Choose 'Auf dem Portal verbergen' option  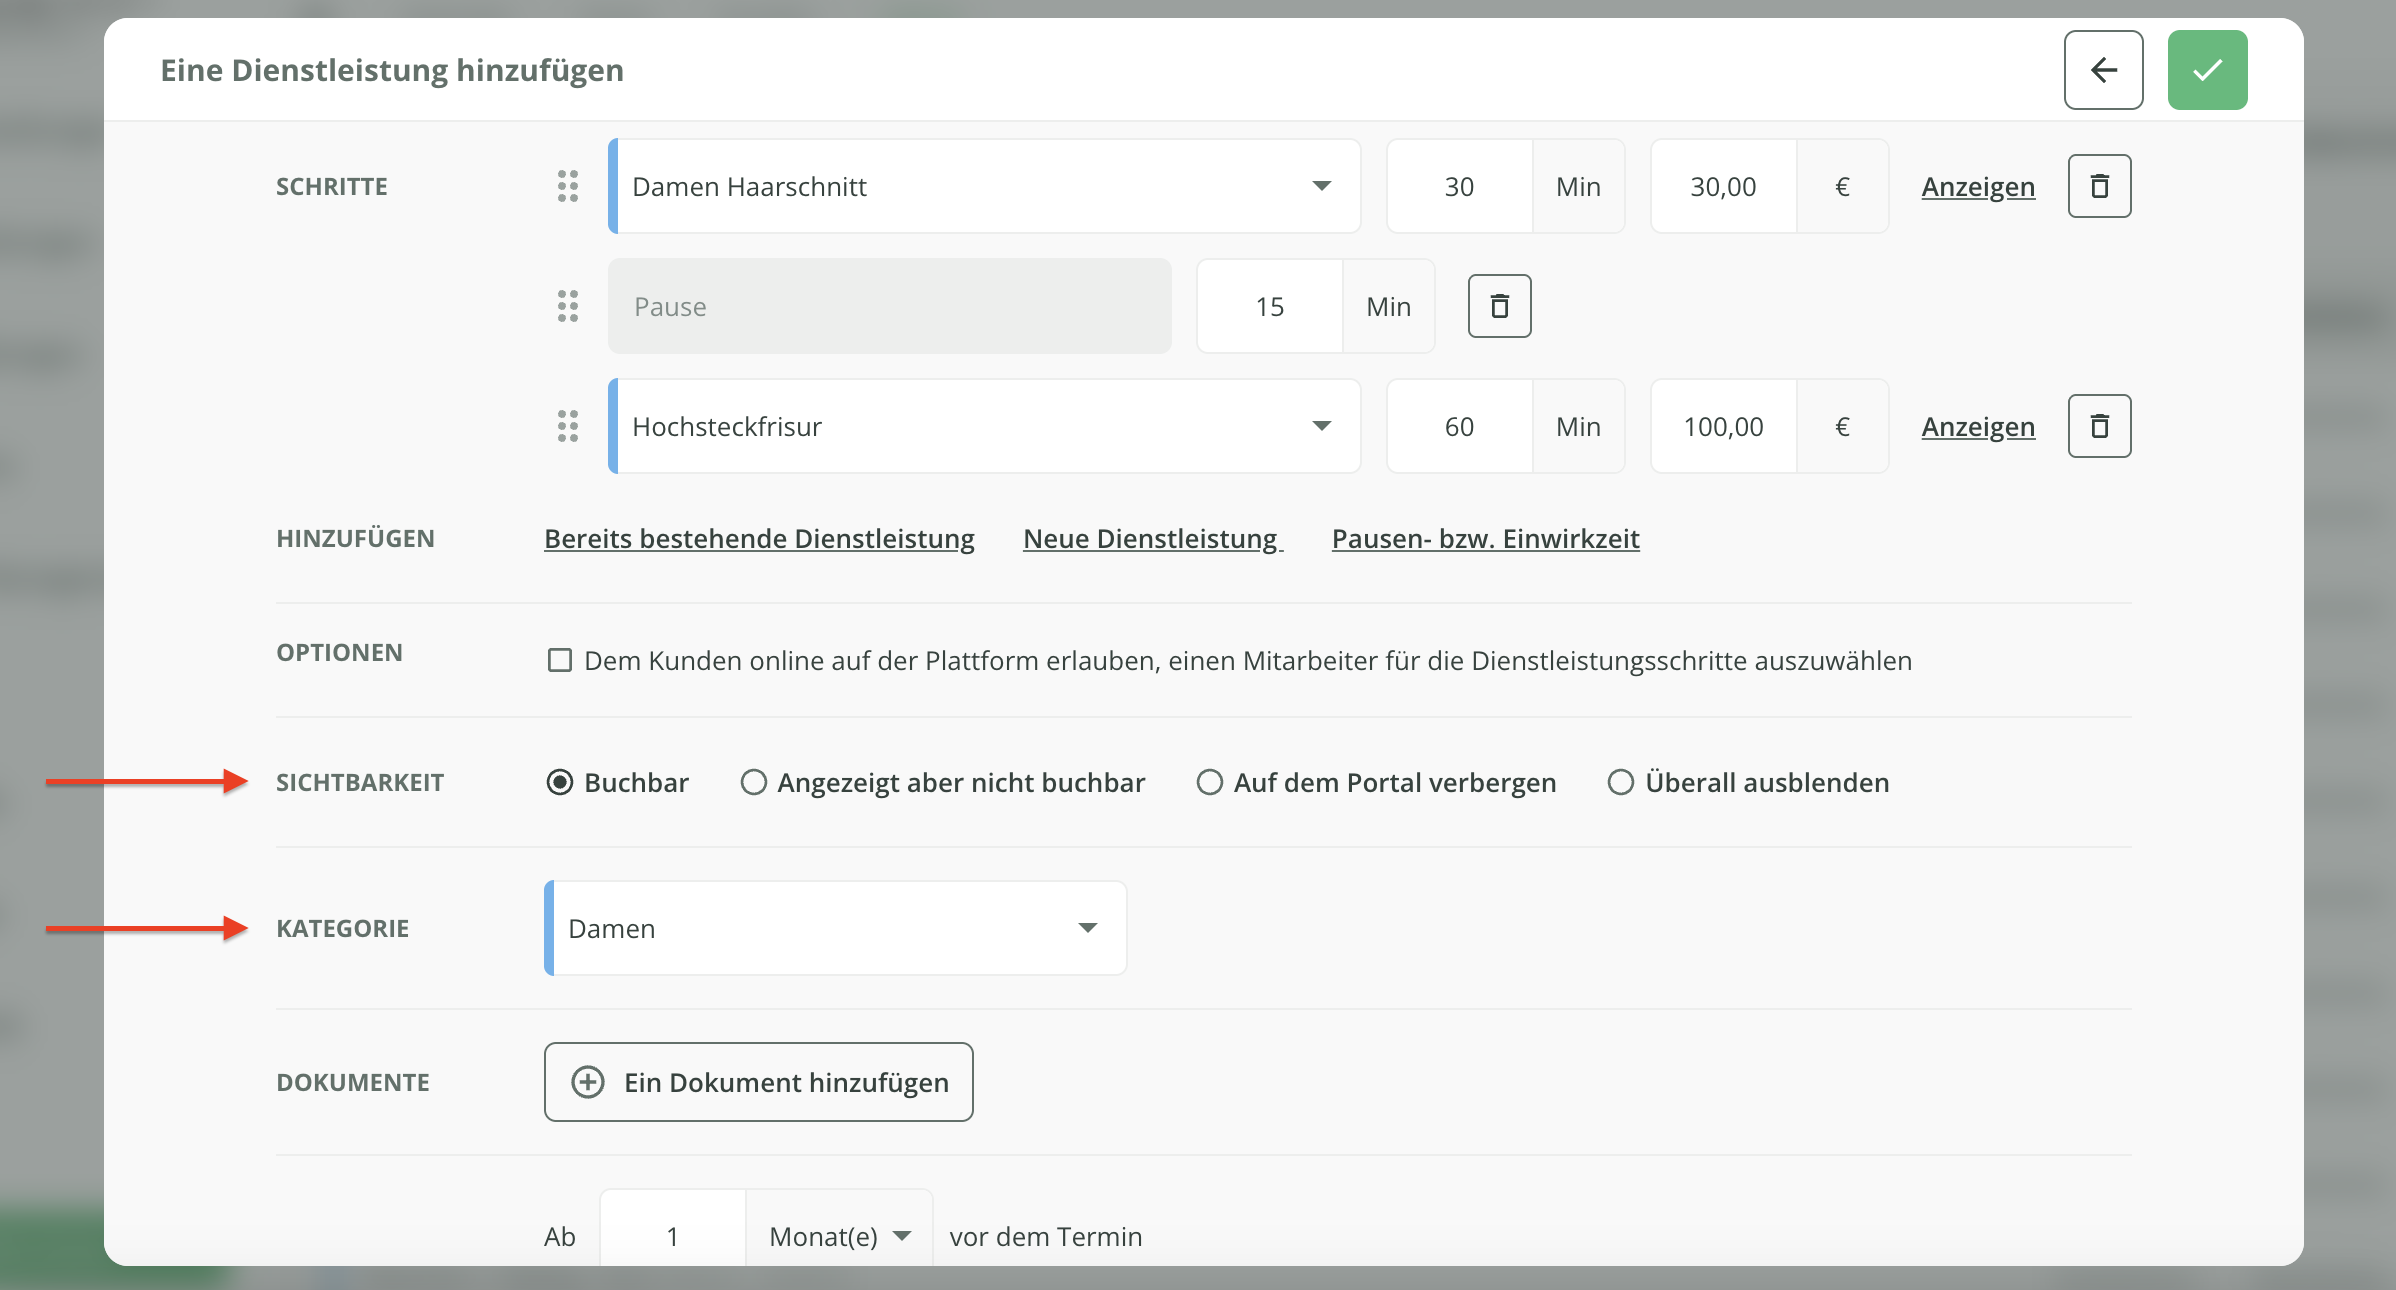(1209, 782)
